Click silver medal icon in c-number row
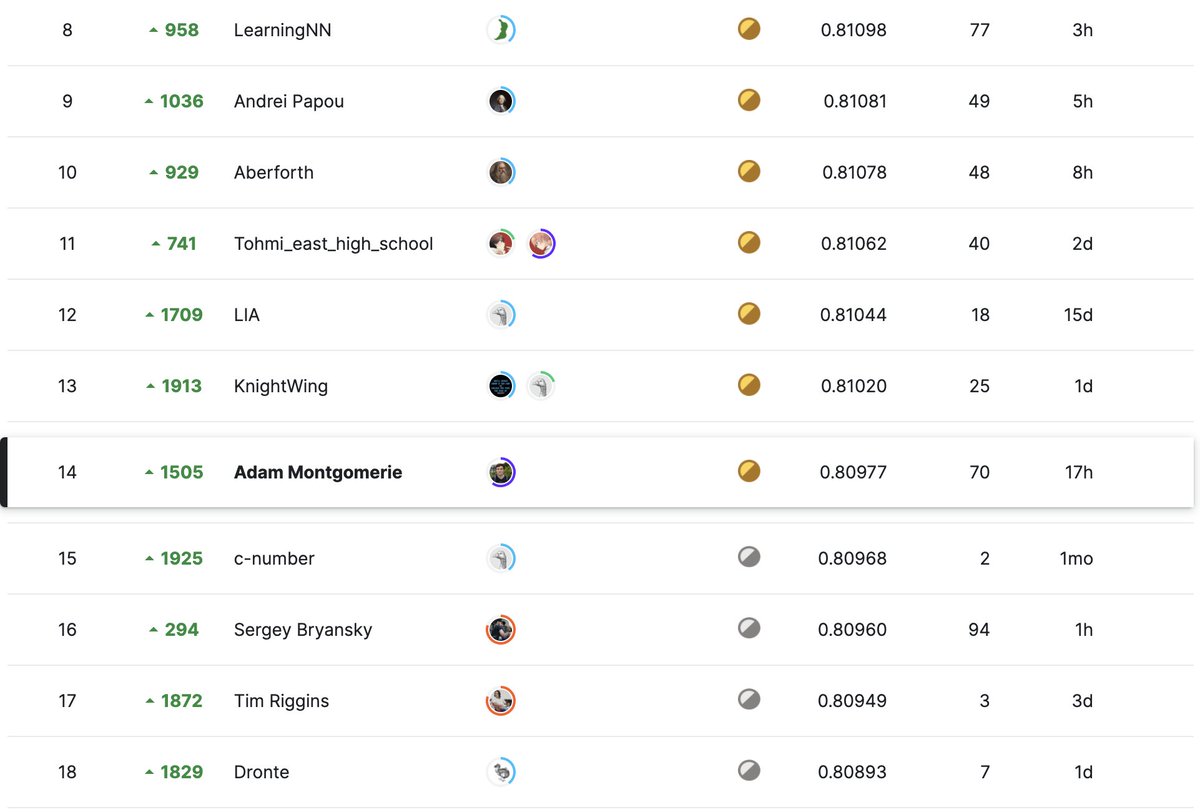 click(x=749, y=557)
